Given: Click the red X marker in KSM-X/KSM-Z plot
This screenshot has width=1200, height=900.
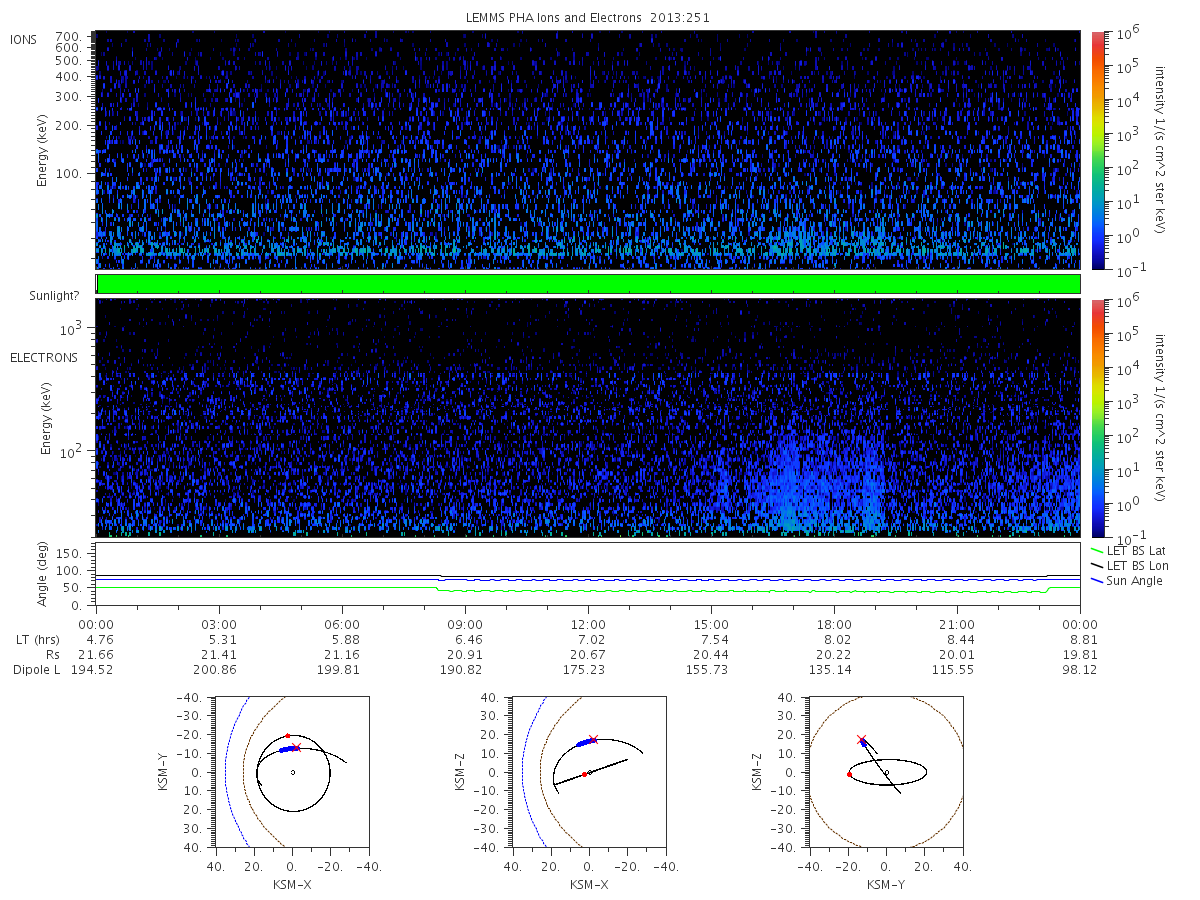Looking at the screenshot, I should click(593, 739).
